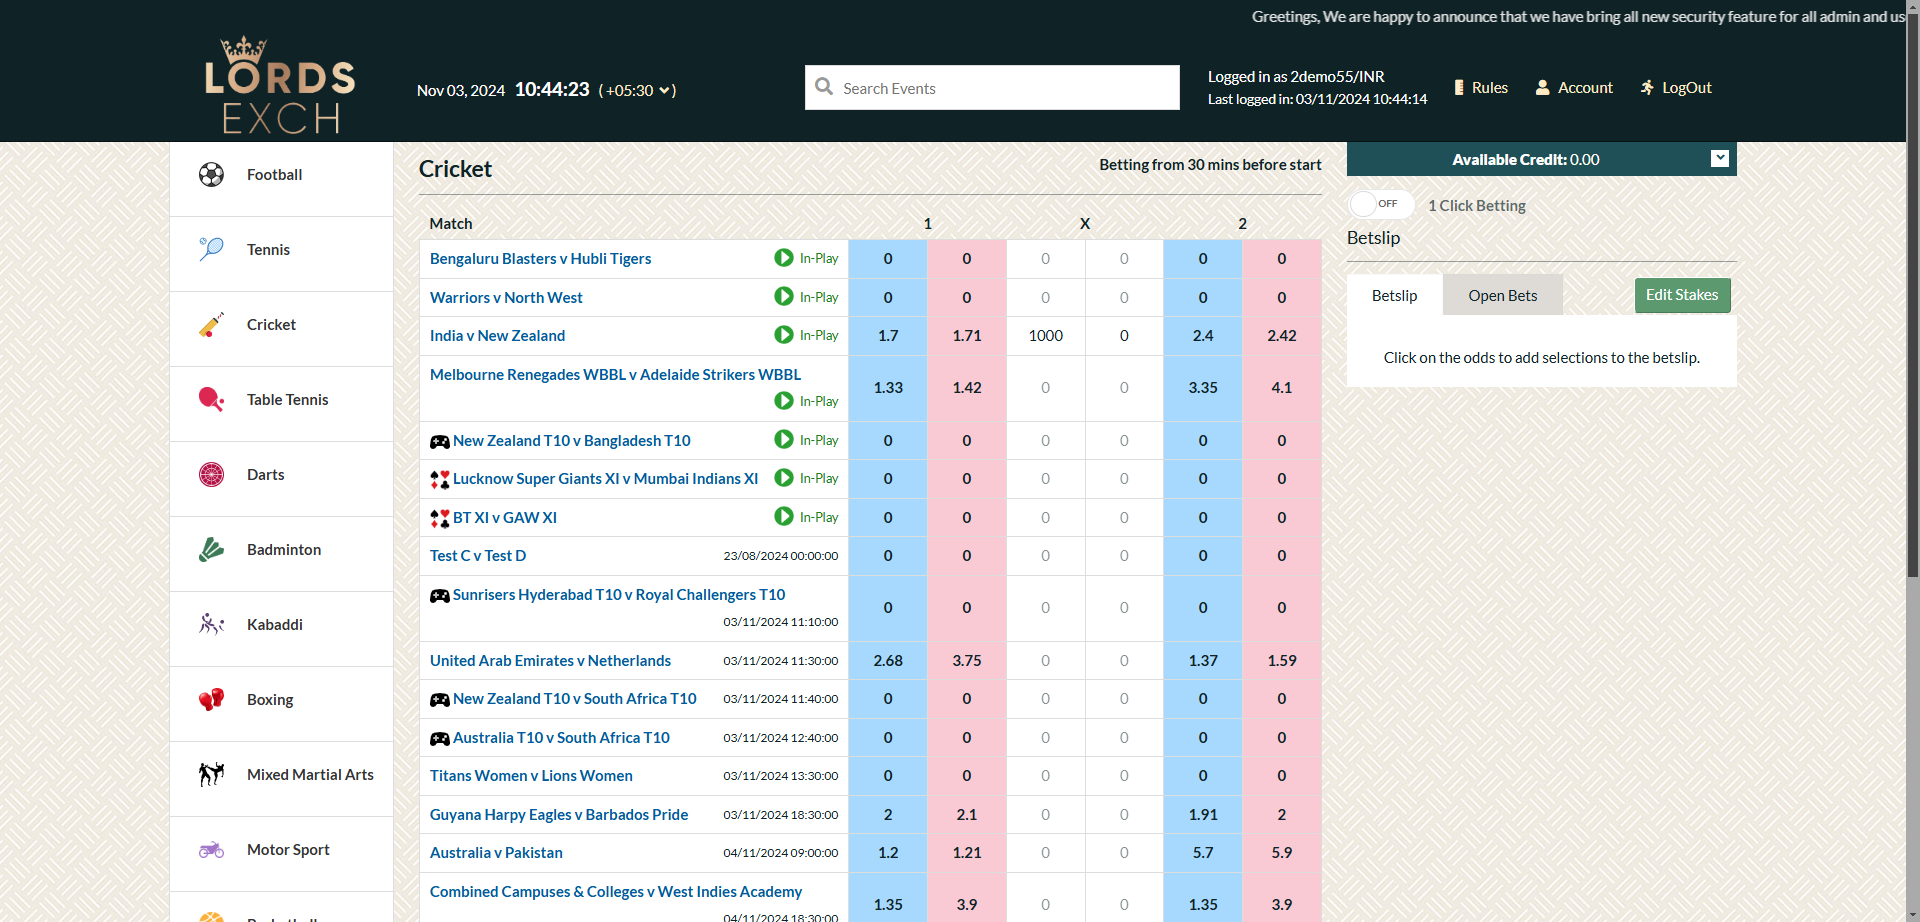Screen dimensions: 1920x922
Task: Click the Motor Sport motorcycle icon
Action: pos(211,849)
